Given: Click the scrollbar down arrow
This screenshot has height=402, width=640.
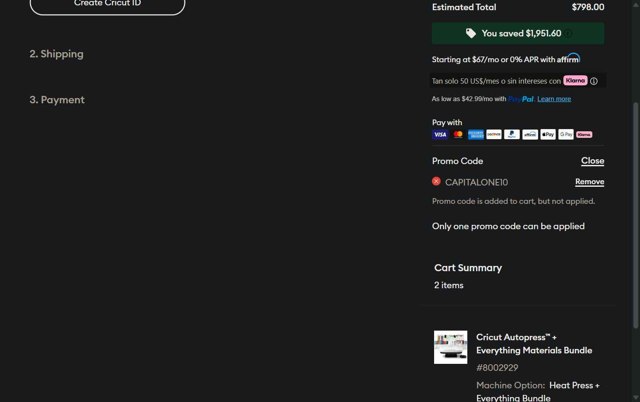Looking at the screenshot, I should (x=635, y=398).
